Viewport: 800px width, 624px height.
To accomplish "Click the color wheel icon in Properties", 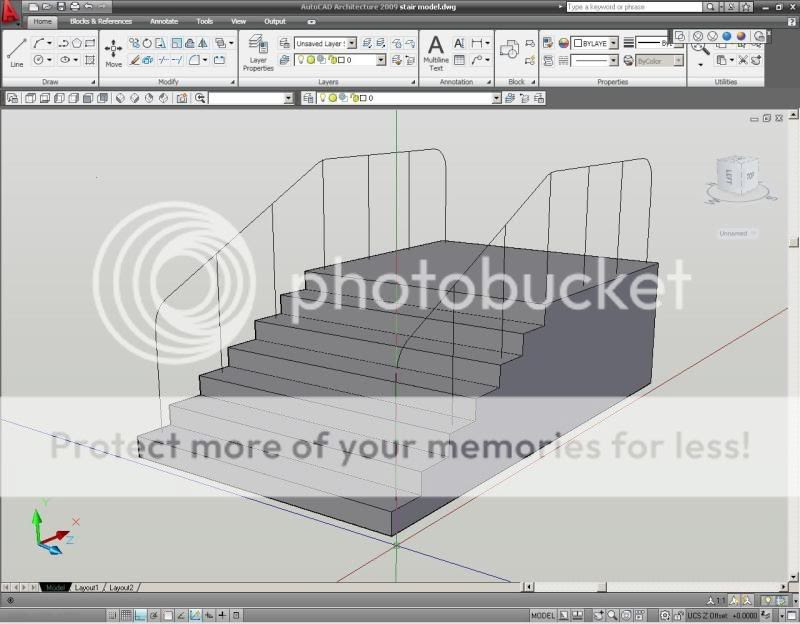I will [x=563, y=43].
